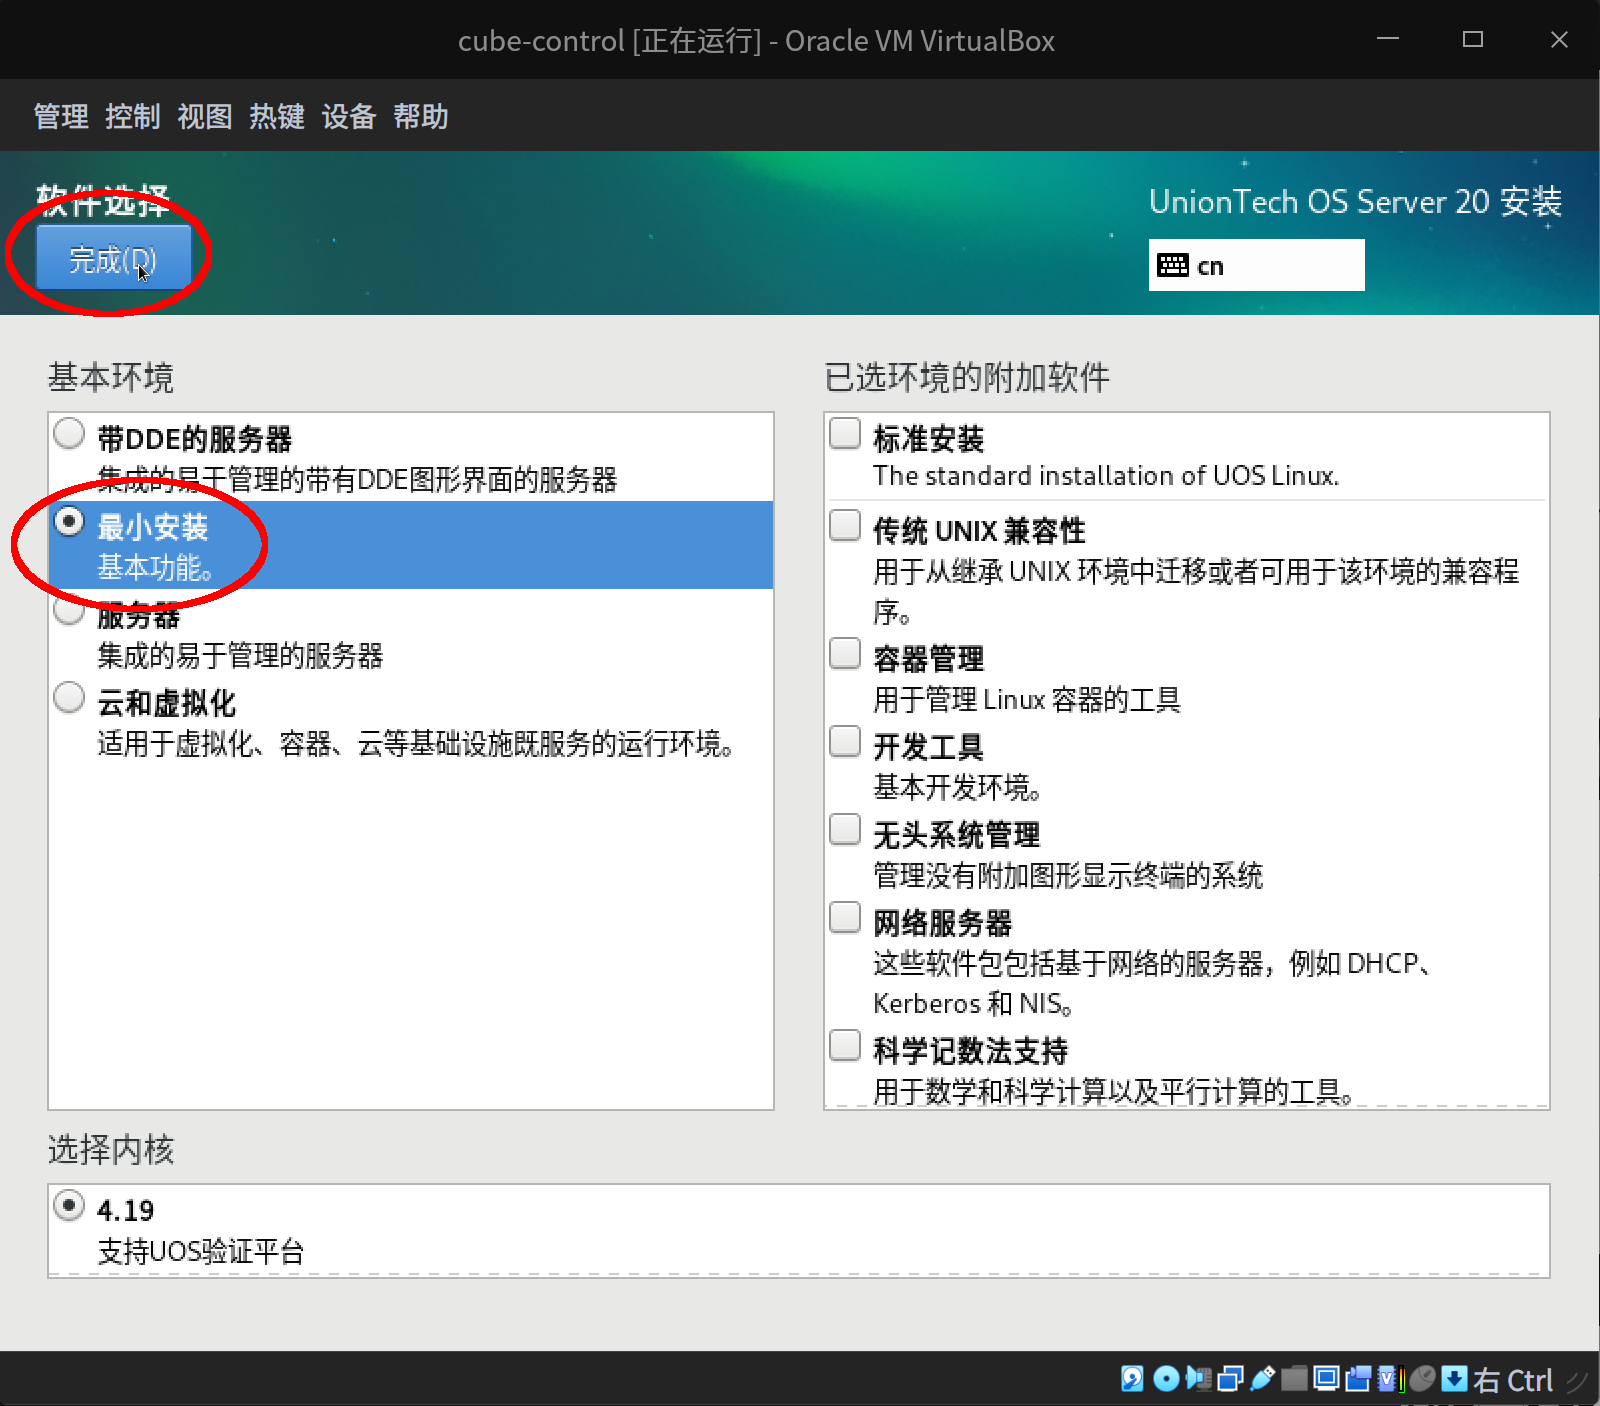Open the 控制 menu
The height and width of the screenshot is (1406, 1600).
[x=132, y=117]
